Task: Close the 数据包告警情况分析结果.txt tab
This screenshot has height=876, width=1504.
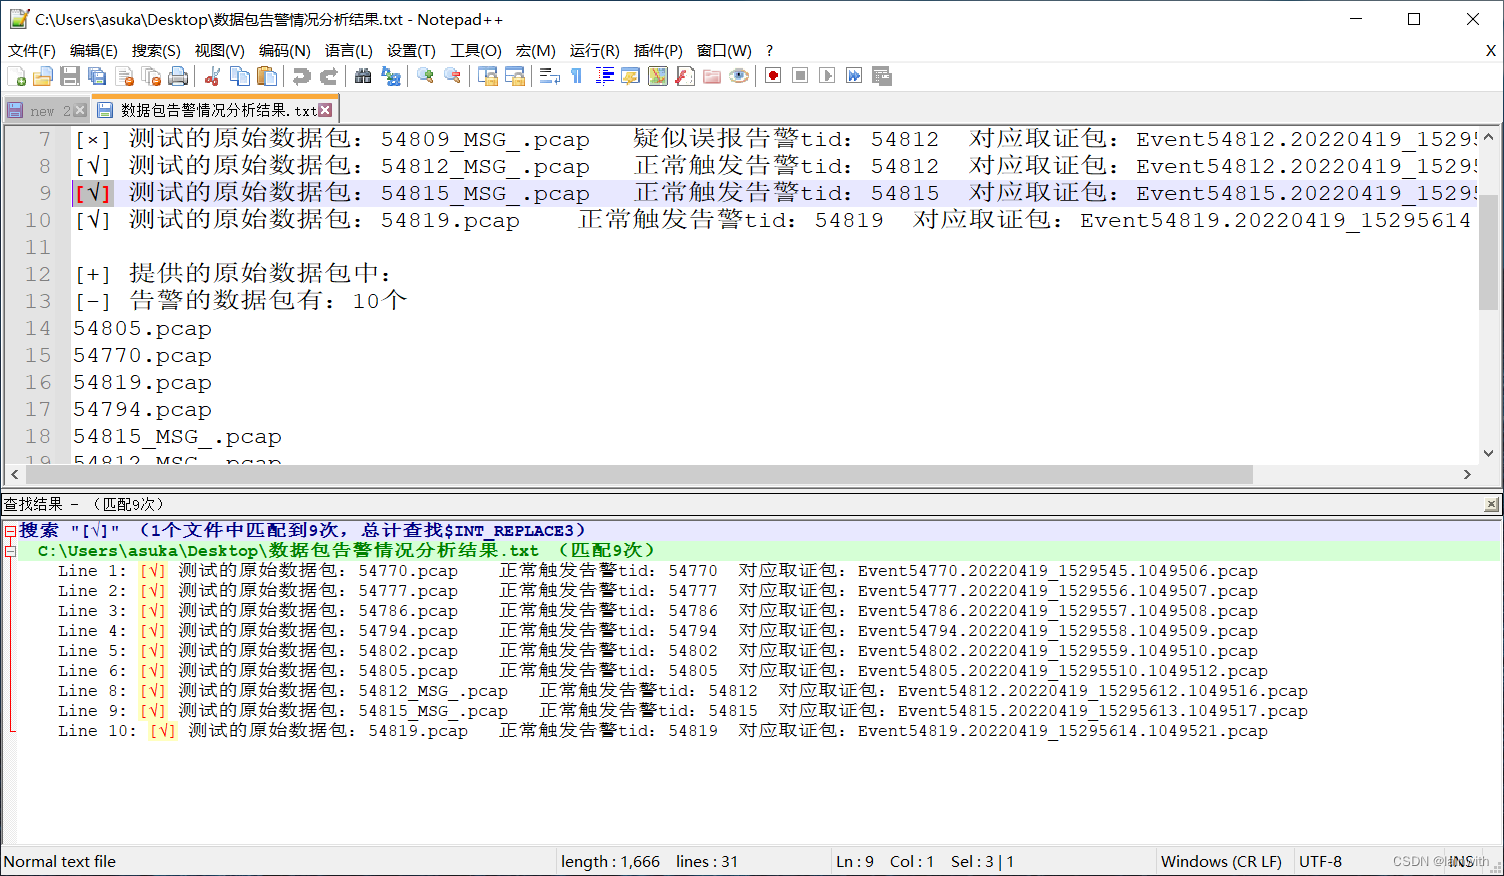Action: 325,110
